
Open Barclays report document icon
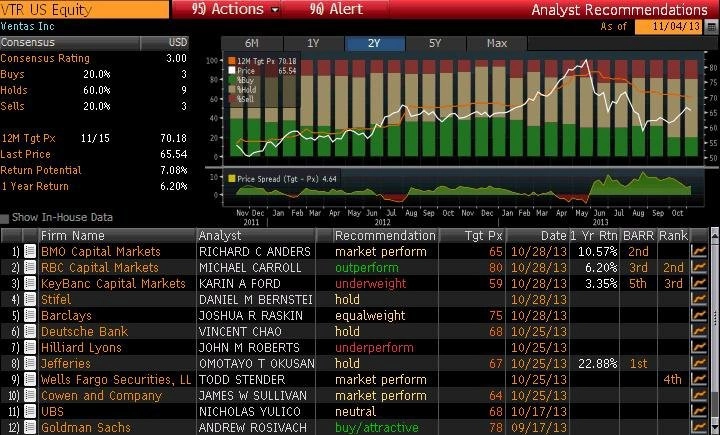coord(30,316)
